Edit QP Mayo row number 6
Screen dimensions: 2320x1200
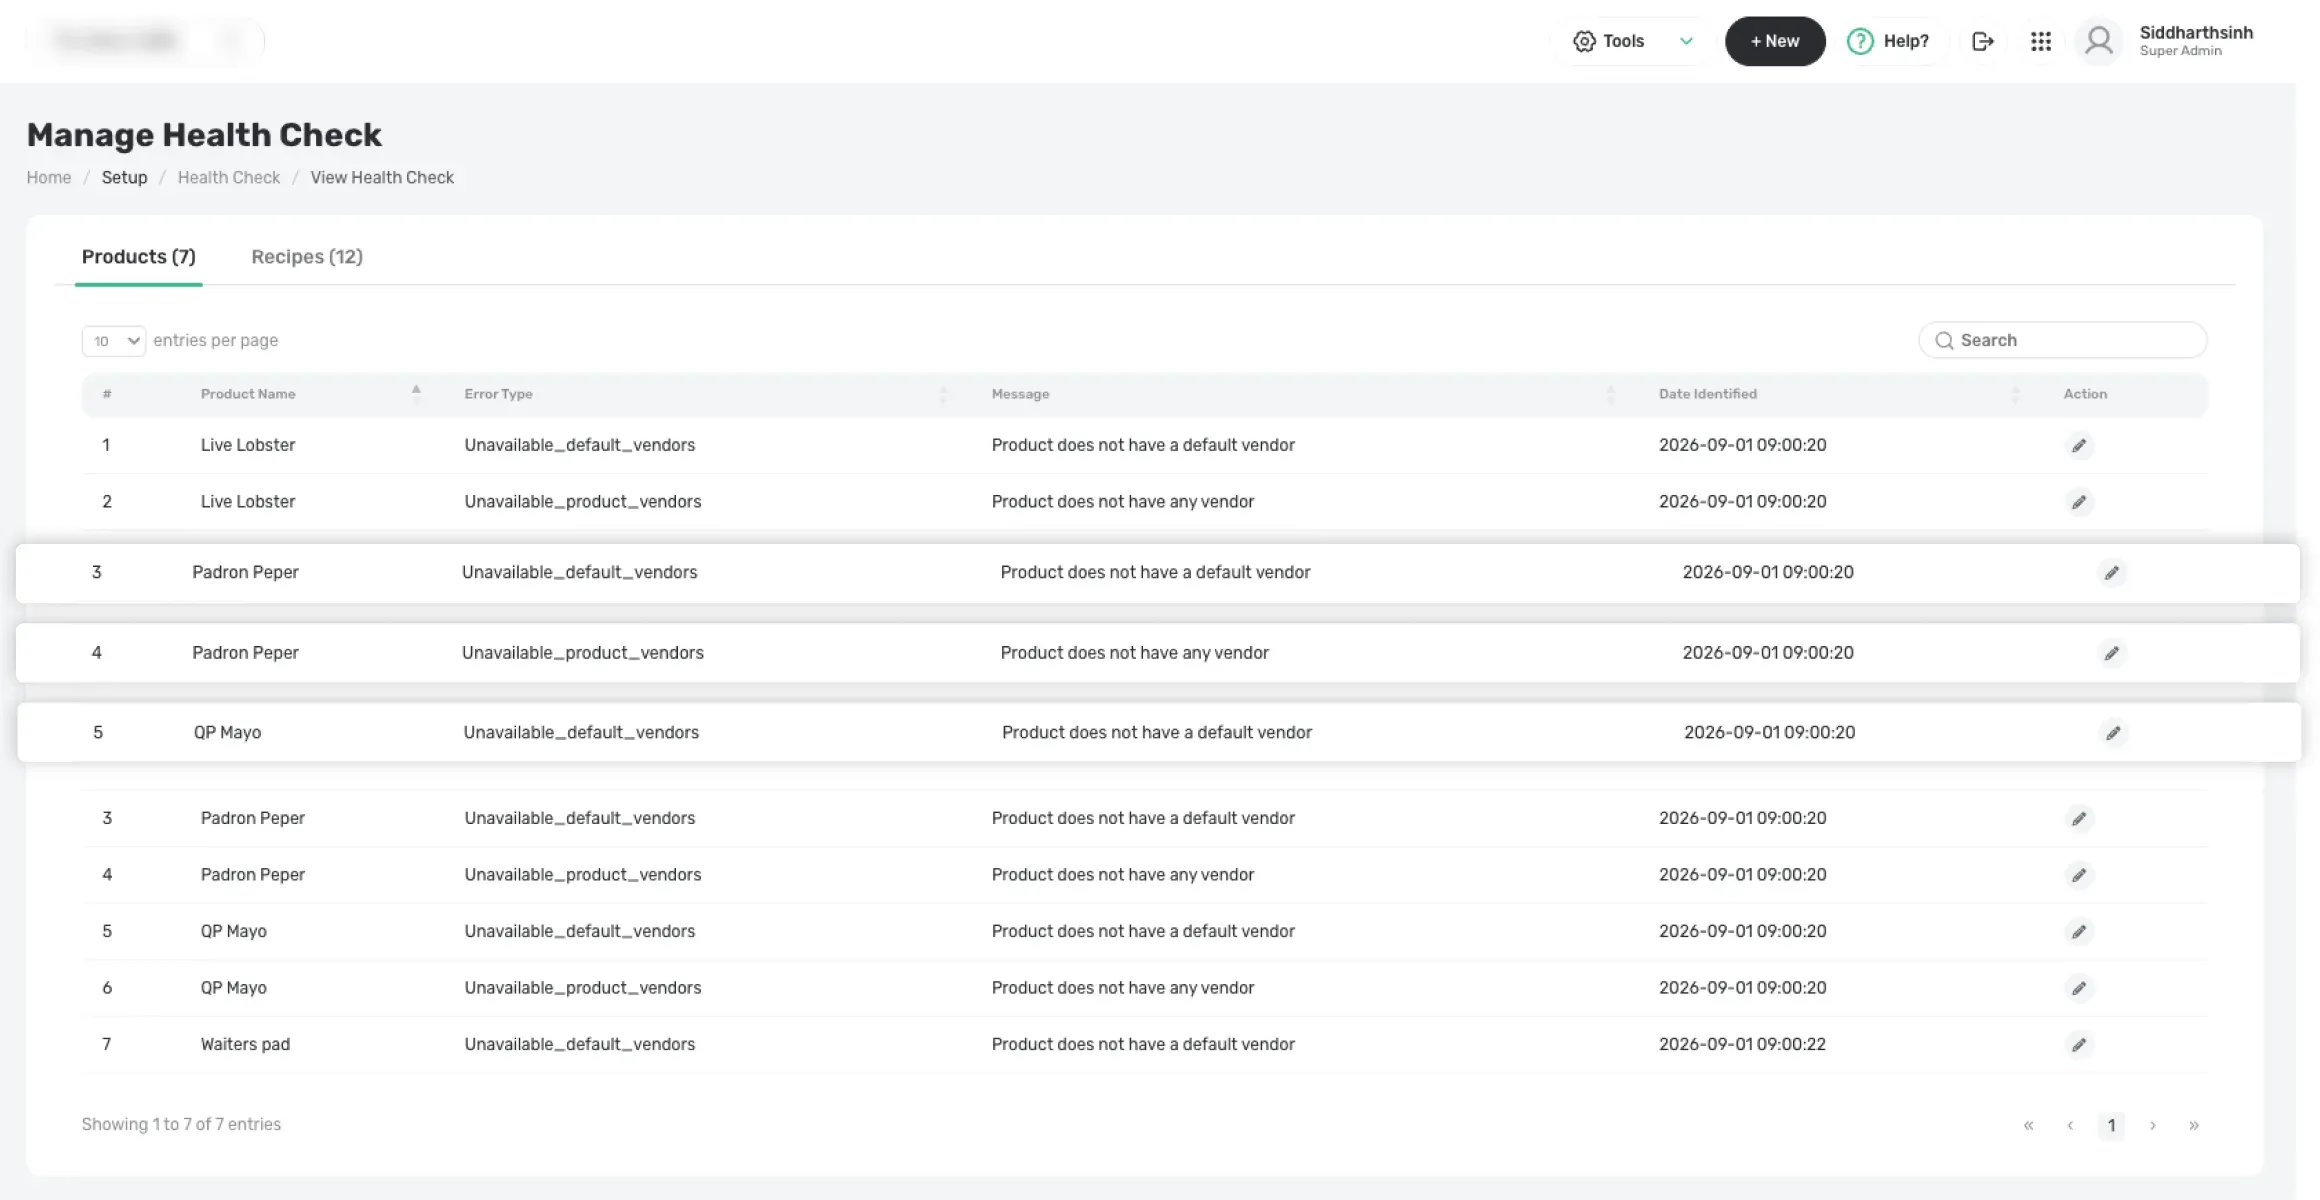(x=2079, y=988)
